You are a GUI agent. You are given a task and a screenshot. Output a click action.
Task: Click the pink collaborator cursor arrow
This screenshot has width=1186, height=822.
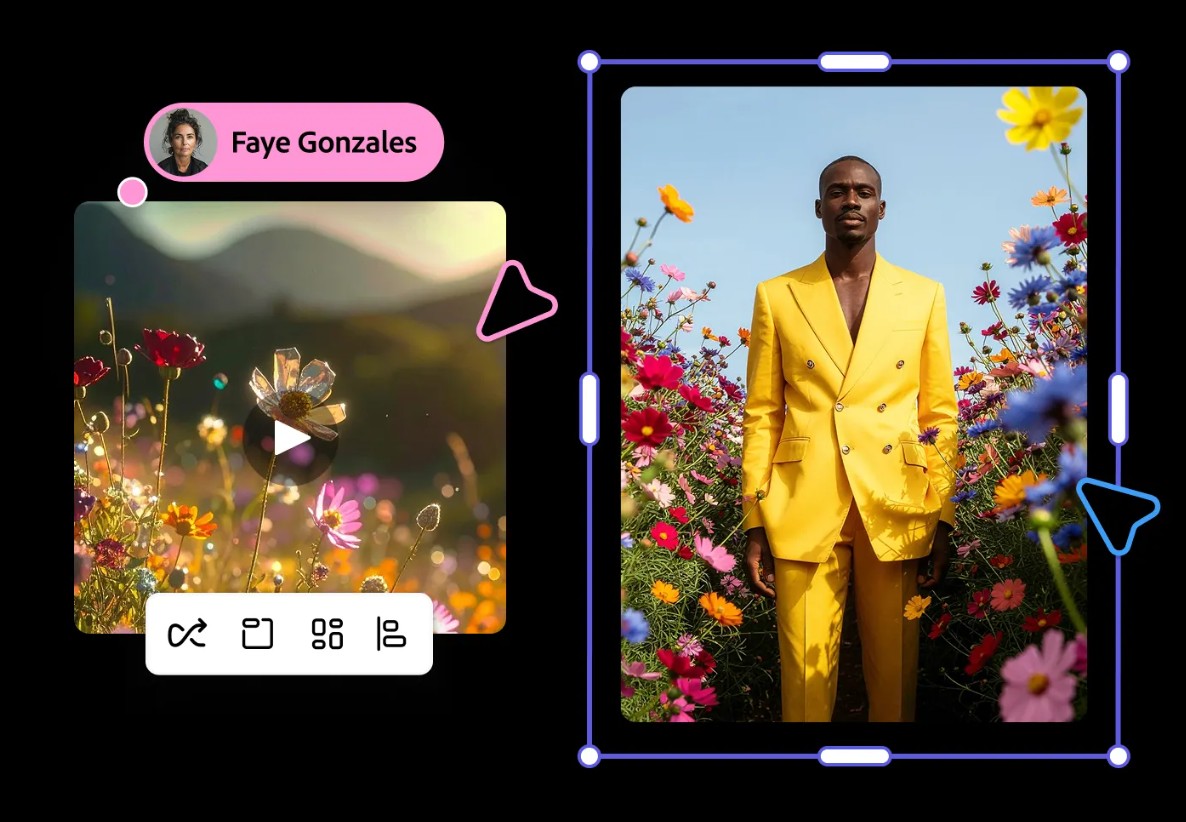coord(512,301)
